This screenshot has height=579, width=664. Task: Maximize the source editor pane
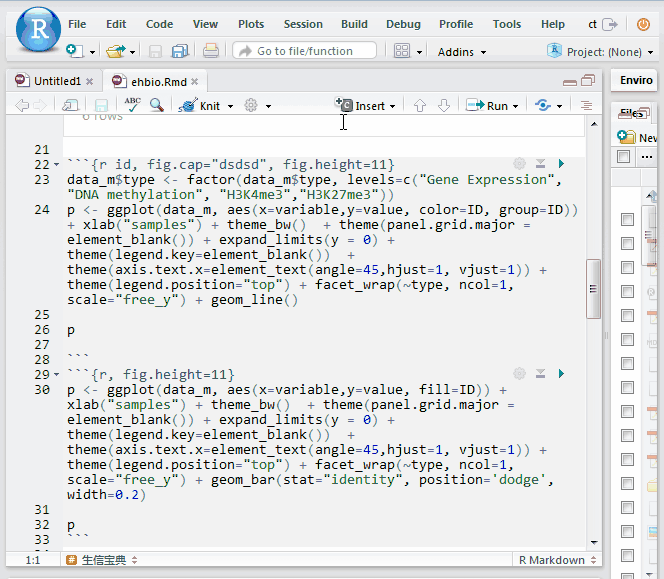click(x=588, y=80)
